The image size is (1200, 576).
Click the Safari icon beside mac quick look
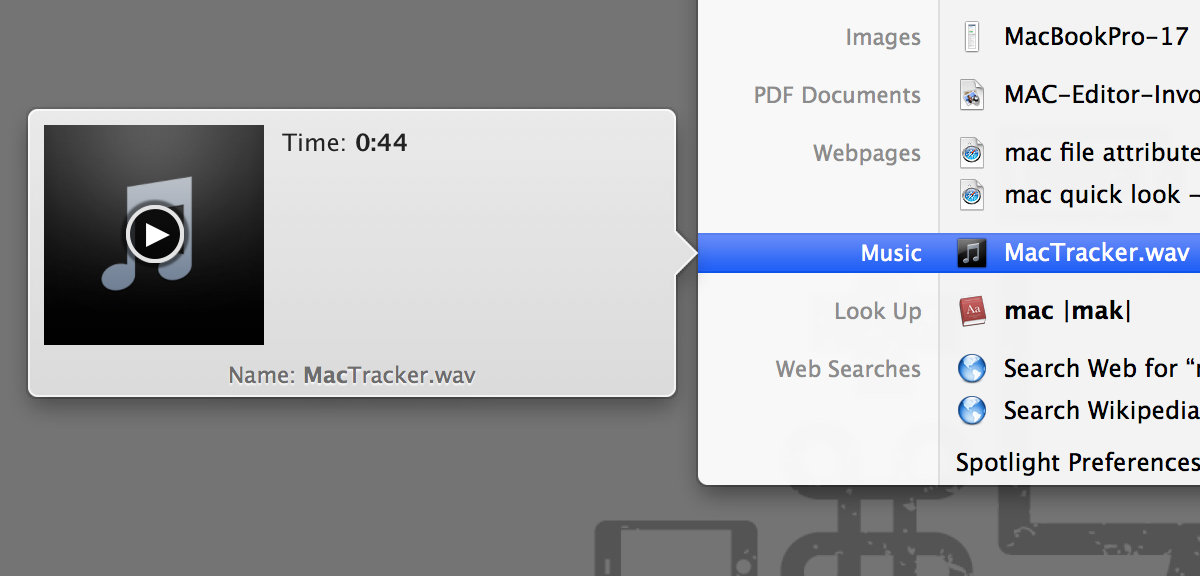[972, 194]
